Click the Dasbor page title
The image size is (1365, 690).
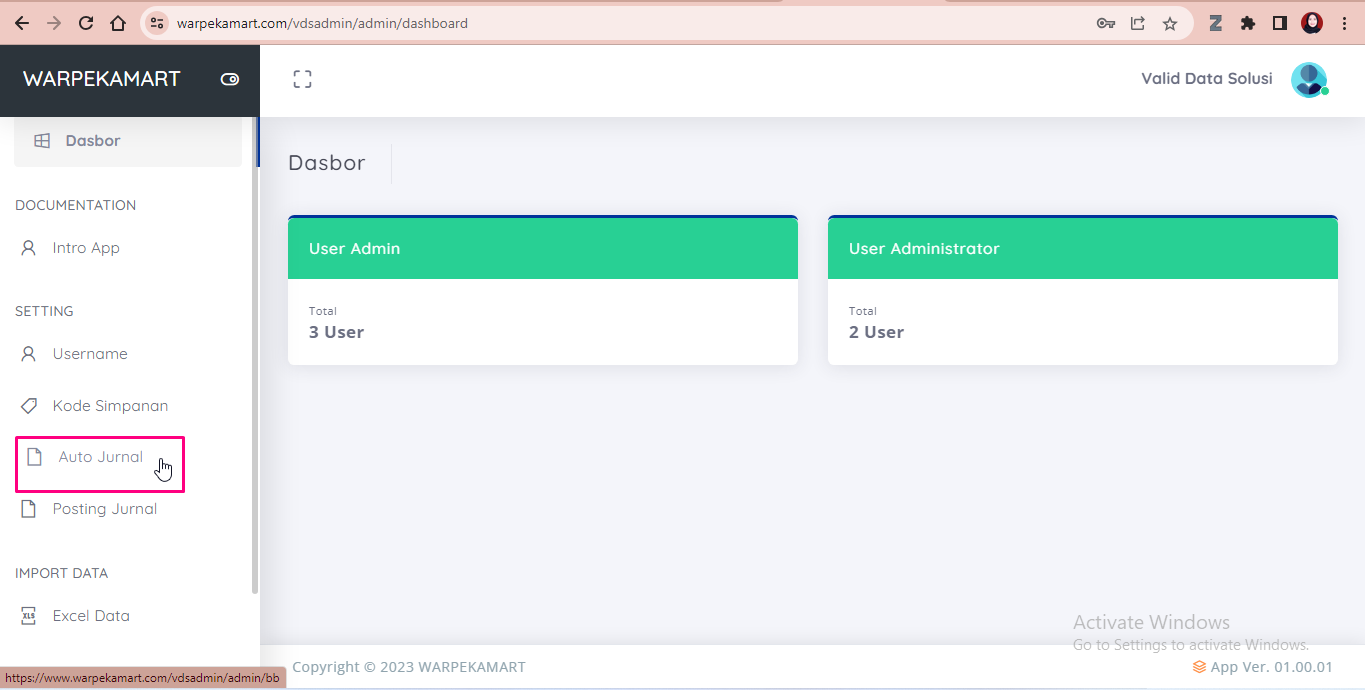[327, 163]
